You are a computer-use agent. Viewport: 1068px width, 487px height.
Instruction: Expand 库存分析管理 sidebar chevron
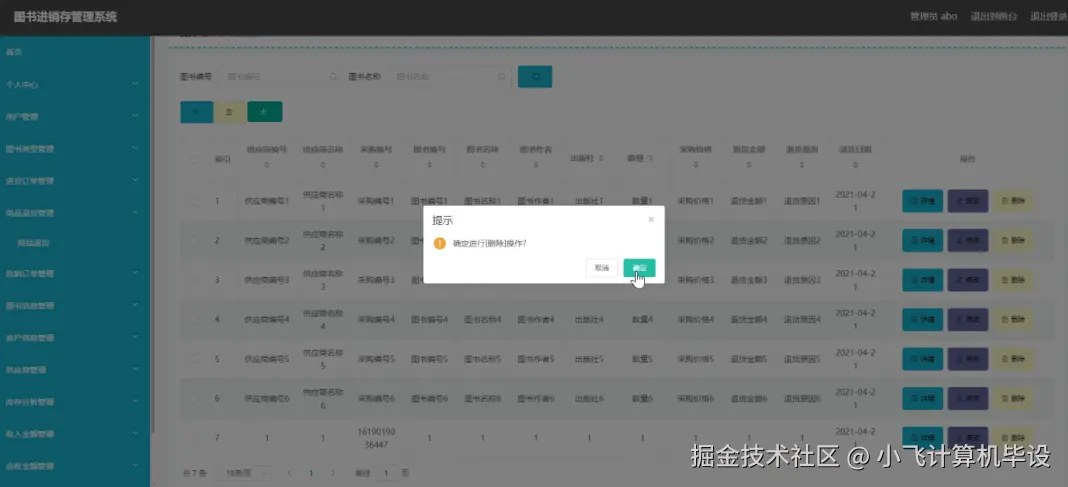pos(135,401)
